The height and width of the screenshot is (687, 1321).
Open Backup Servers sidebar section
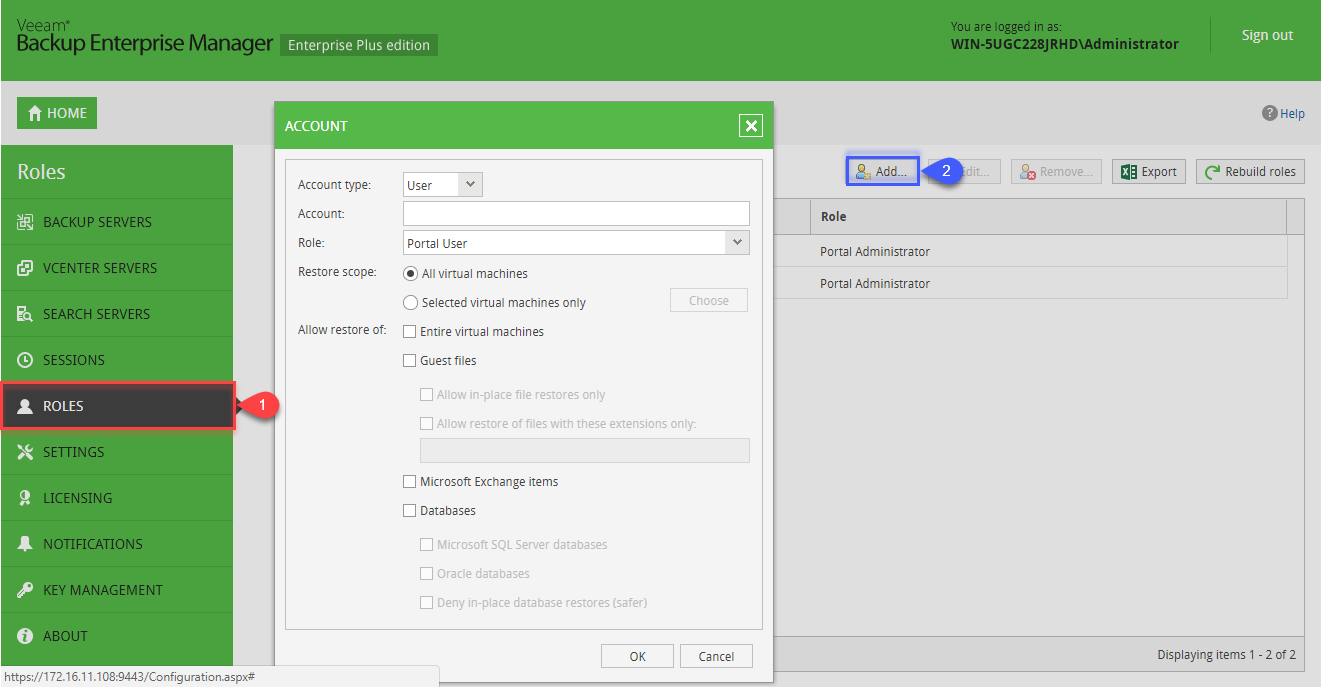tap(97, 222)
